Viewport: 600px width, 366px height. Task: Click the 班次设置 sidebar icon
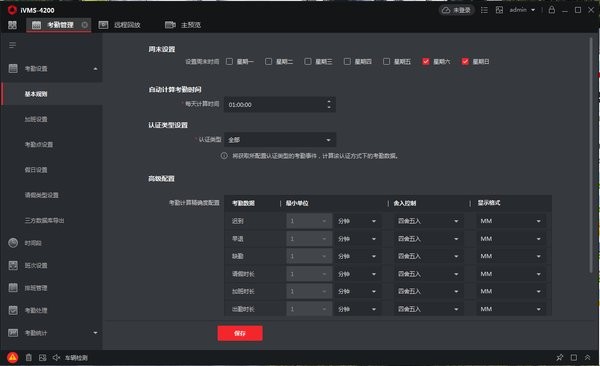13,265
